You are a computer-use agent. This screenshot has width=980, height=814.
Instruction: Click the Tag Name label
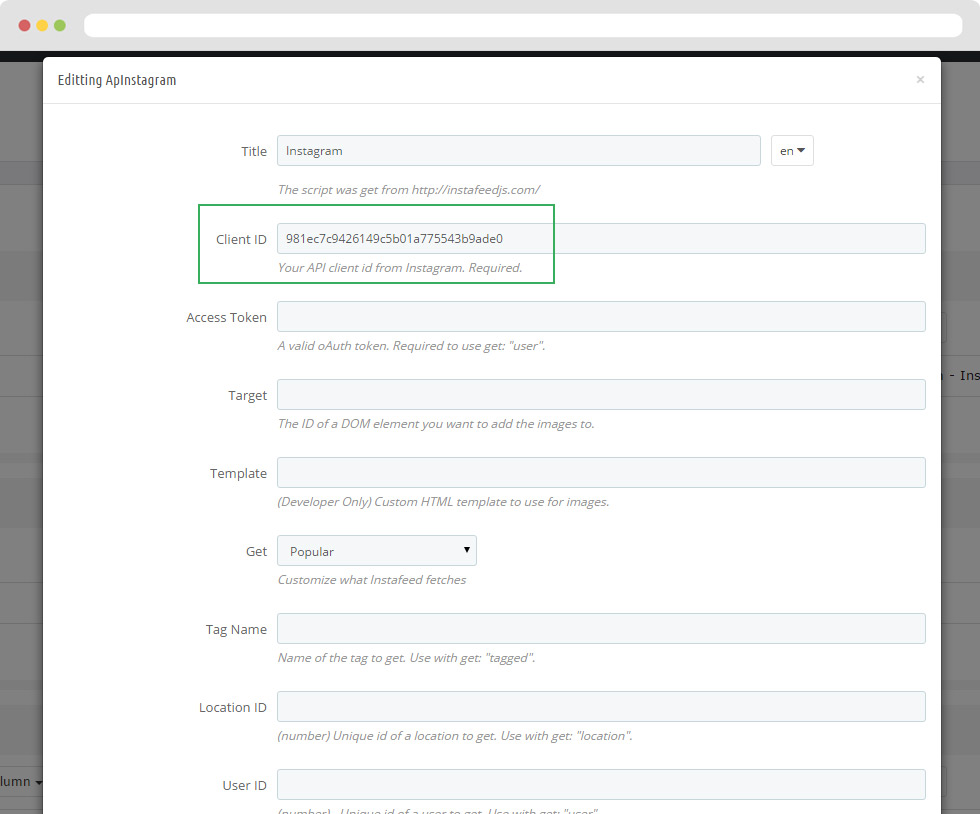236,630
